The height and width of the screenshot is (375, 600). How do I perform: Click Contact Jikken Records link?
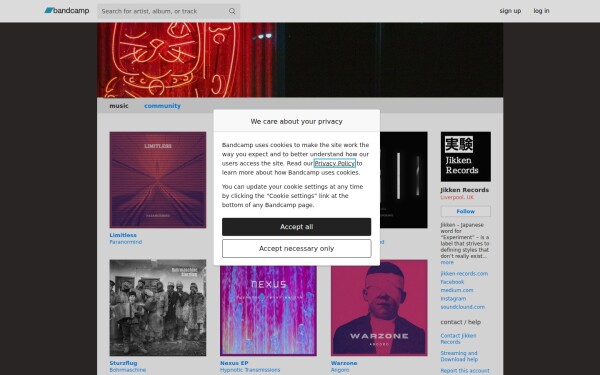[x=458, y=339]
